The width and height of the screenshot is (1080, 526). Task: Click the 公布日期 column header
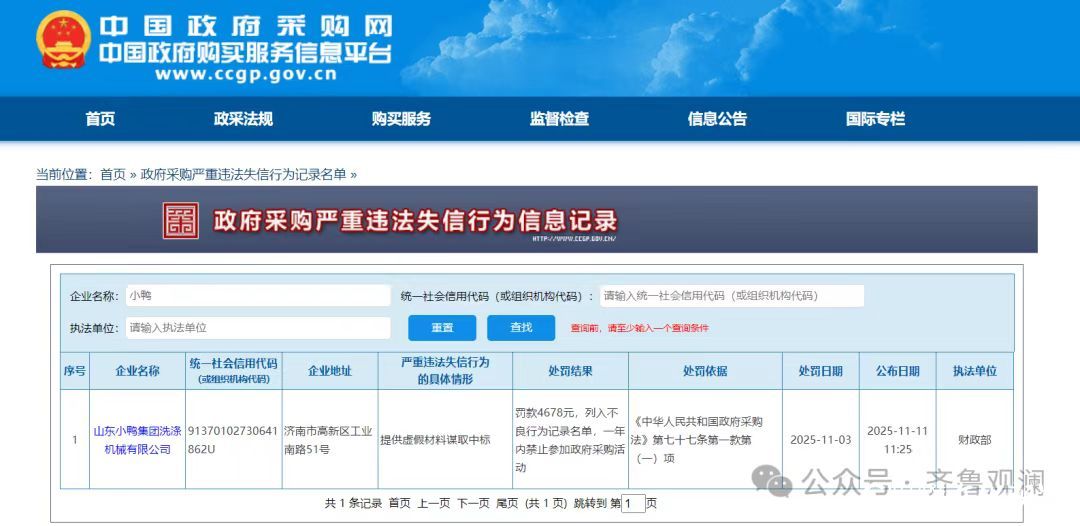(x=897, y=371)
